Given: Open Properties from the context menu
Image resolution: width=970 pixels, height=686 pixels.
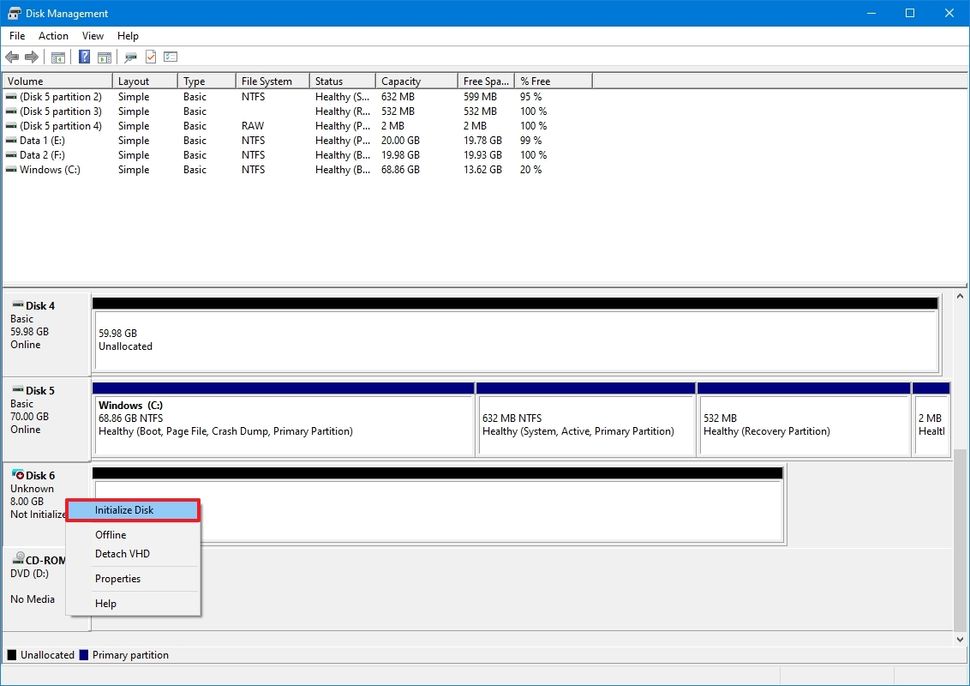Looking at the screenshot, I should pos(118,579).
